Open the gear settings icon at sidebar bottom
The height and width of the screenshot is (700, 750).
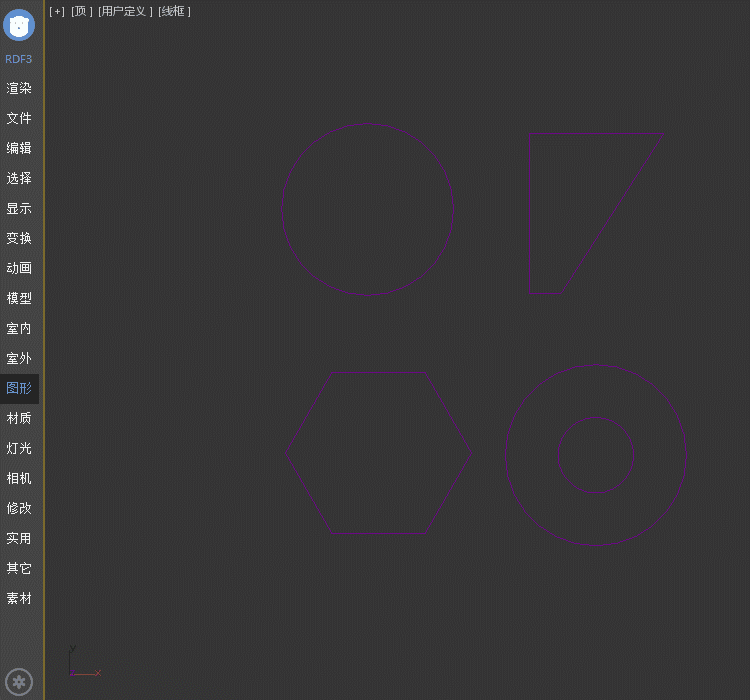(19, 683)
